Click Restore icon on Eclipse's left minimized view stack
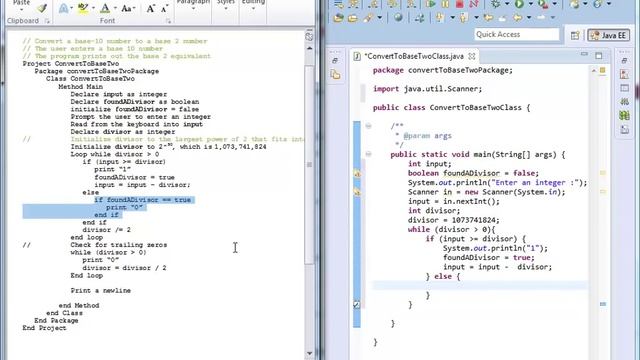The image size is (640, 360). [335, 61]
